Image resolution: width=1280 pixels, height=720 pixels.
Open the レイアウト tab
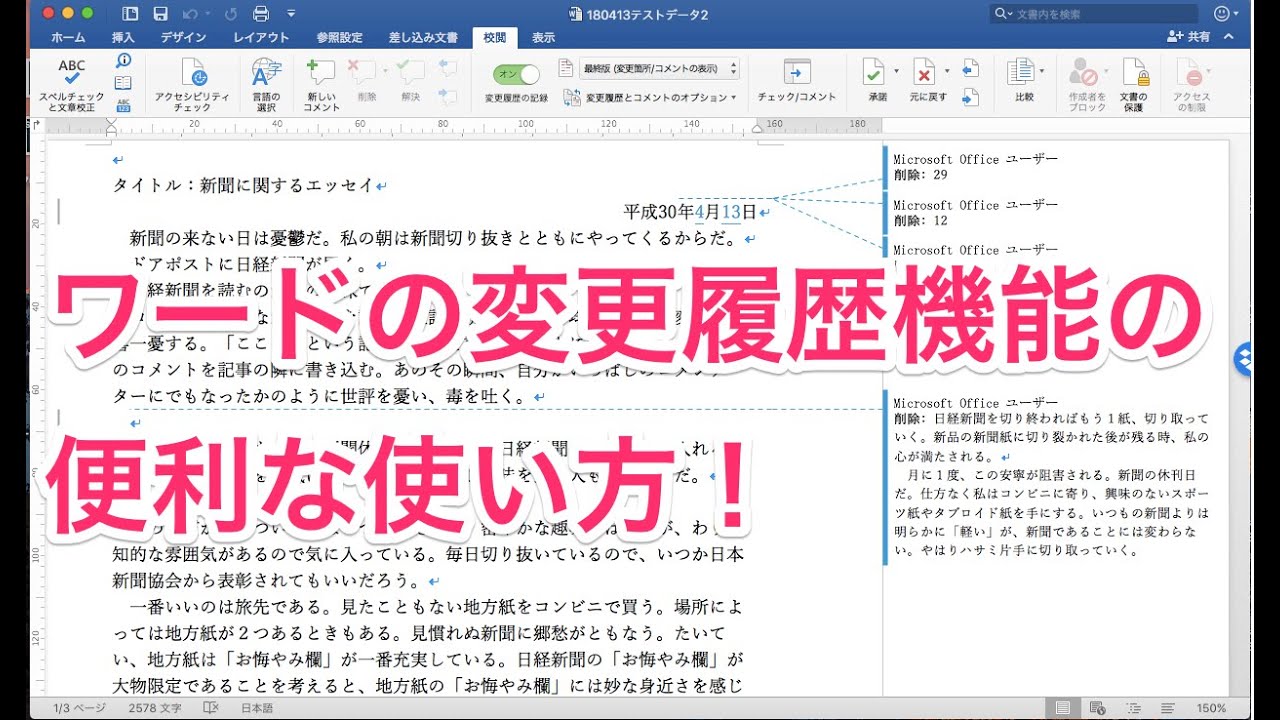click(261, 37)
